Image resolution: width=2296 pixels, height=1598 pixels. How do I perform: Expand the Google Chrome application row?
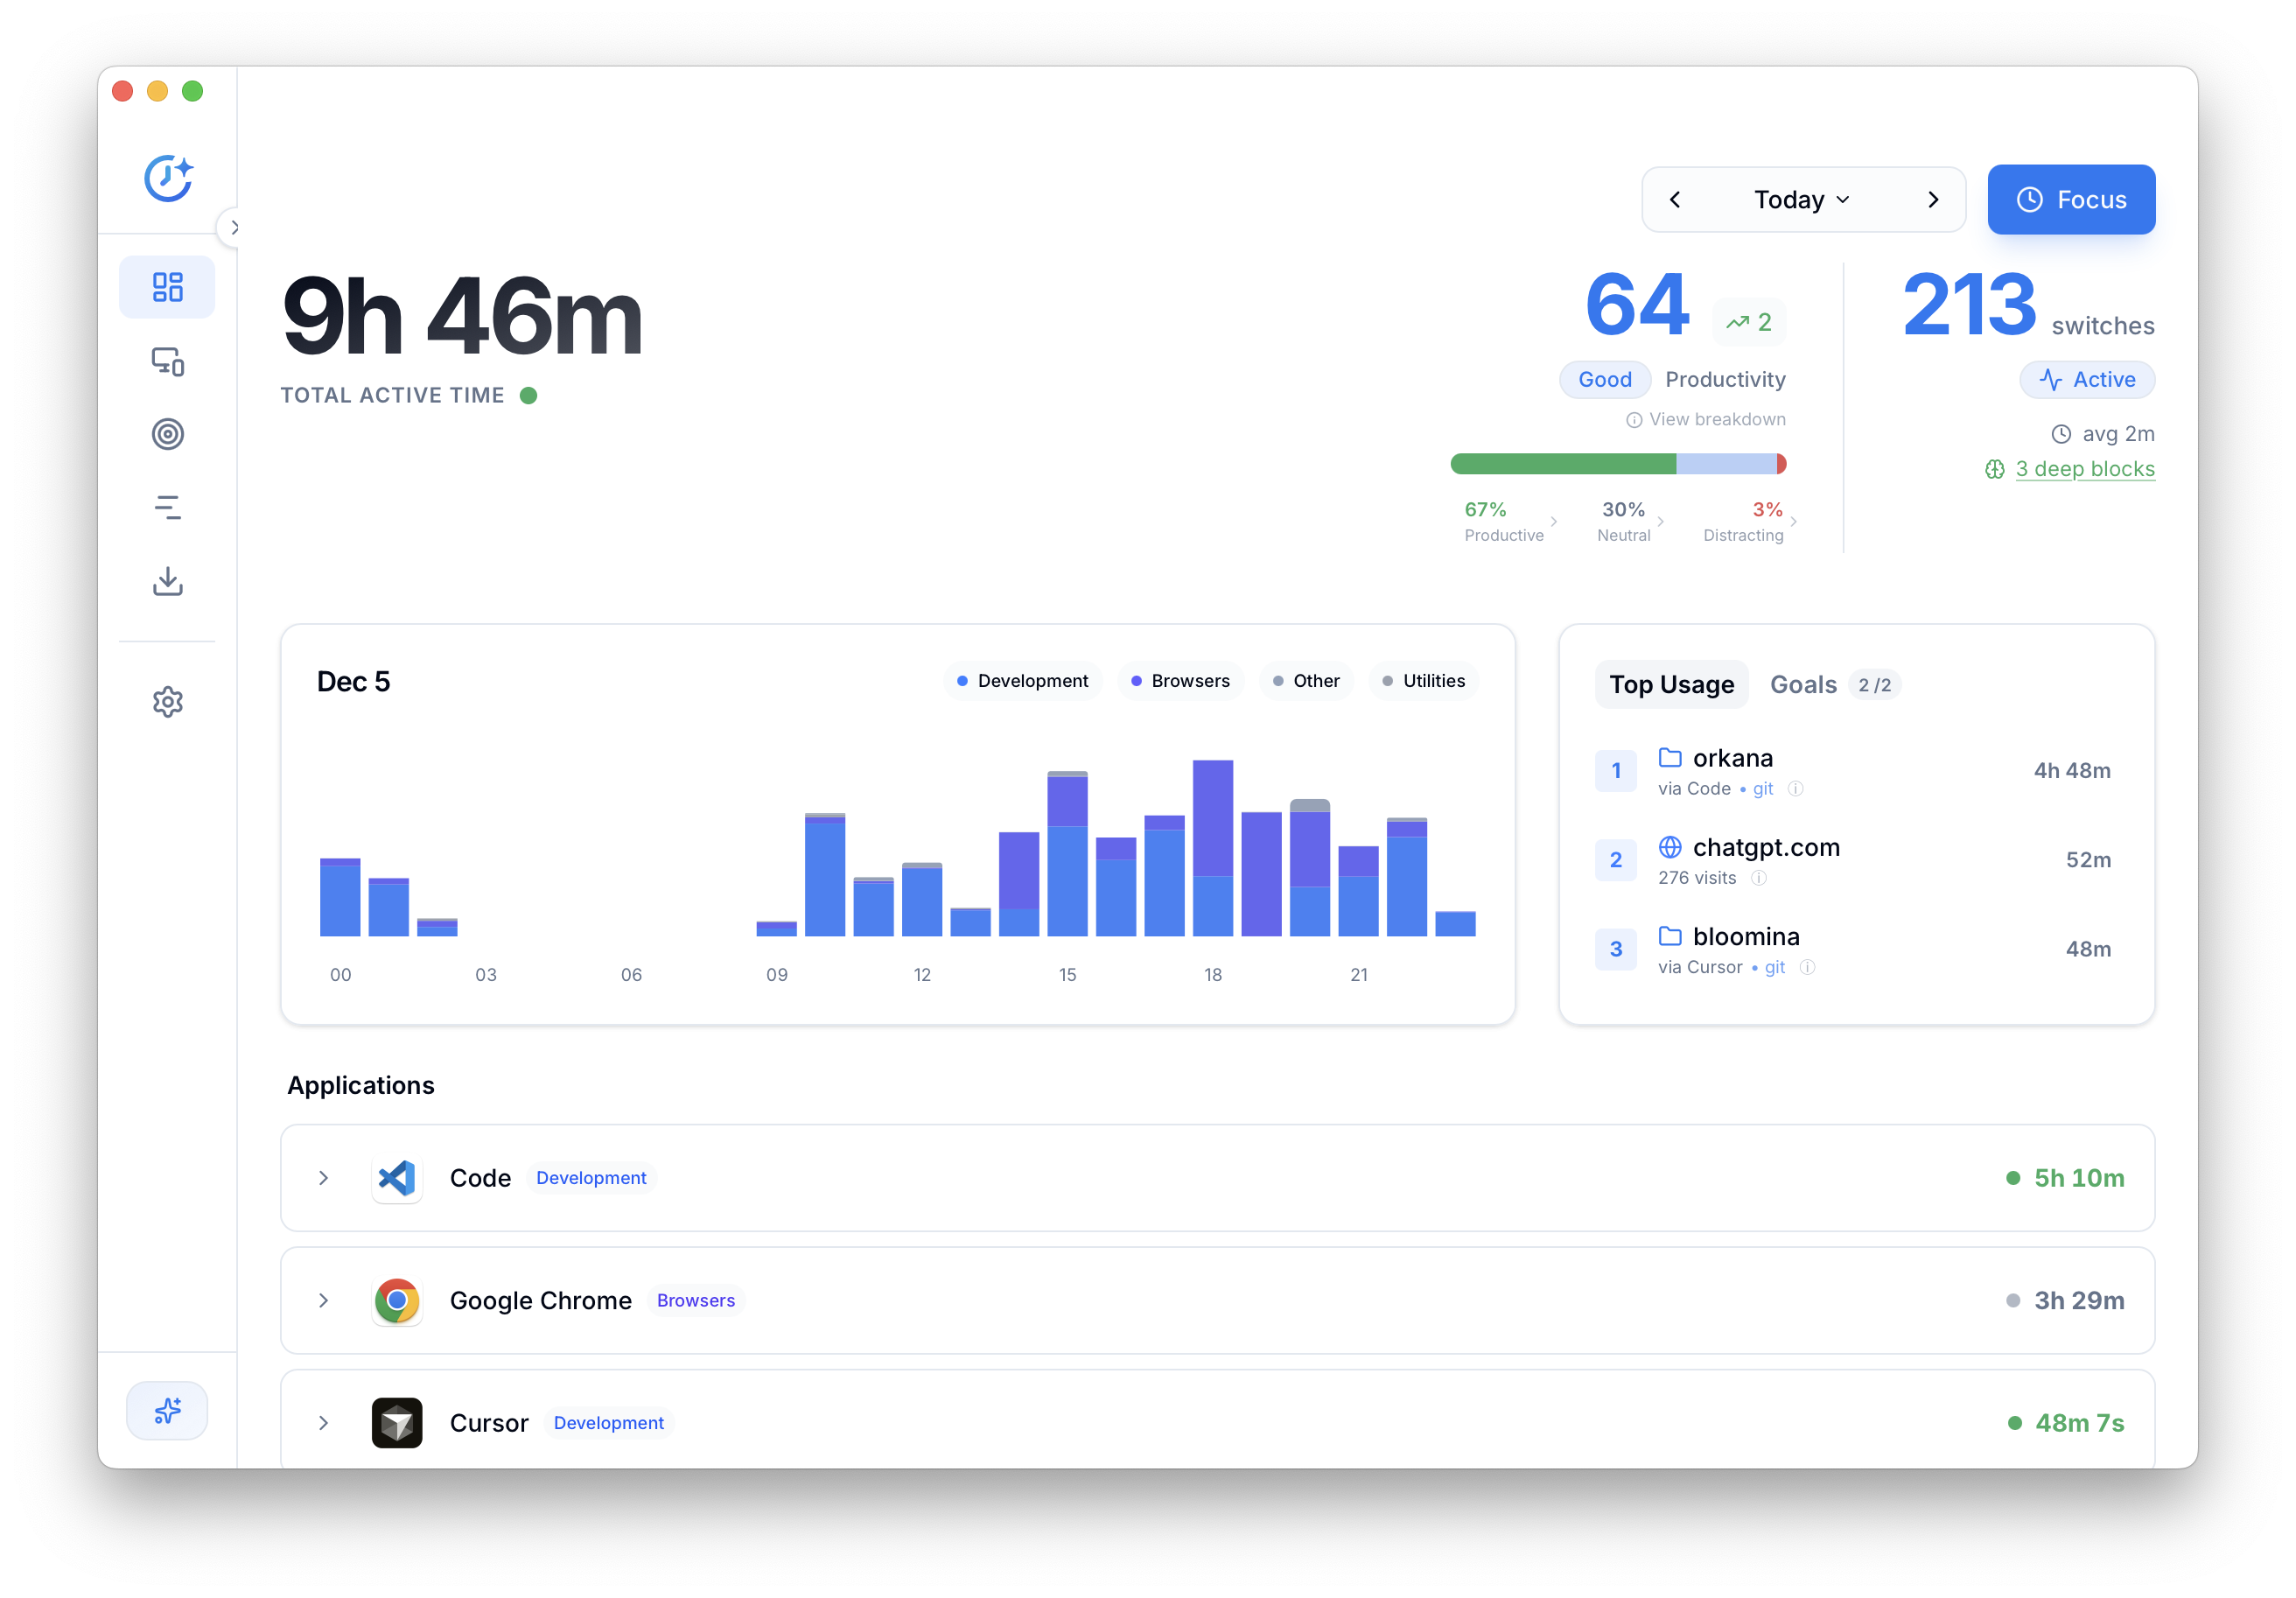323,1300
